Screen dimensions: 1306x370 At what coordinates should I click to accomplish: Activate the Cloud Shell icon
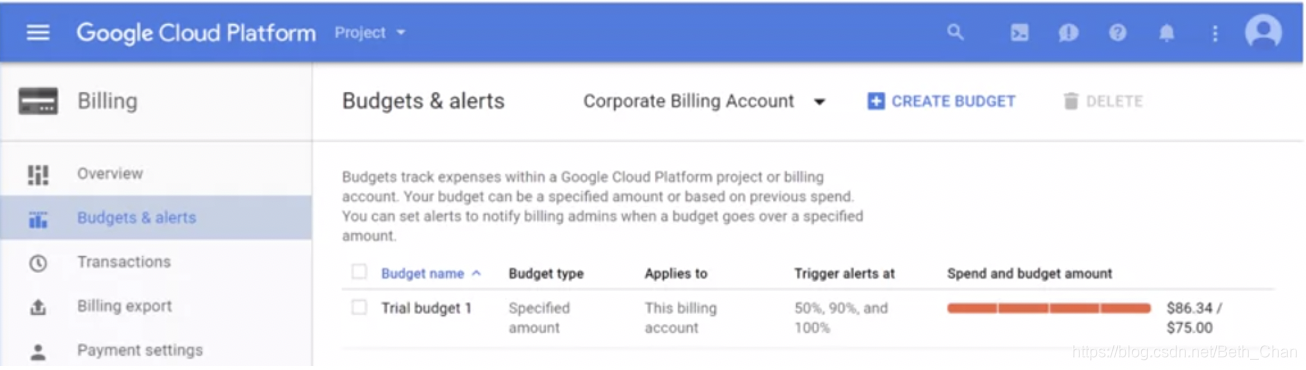pos(1019,33)
